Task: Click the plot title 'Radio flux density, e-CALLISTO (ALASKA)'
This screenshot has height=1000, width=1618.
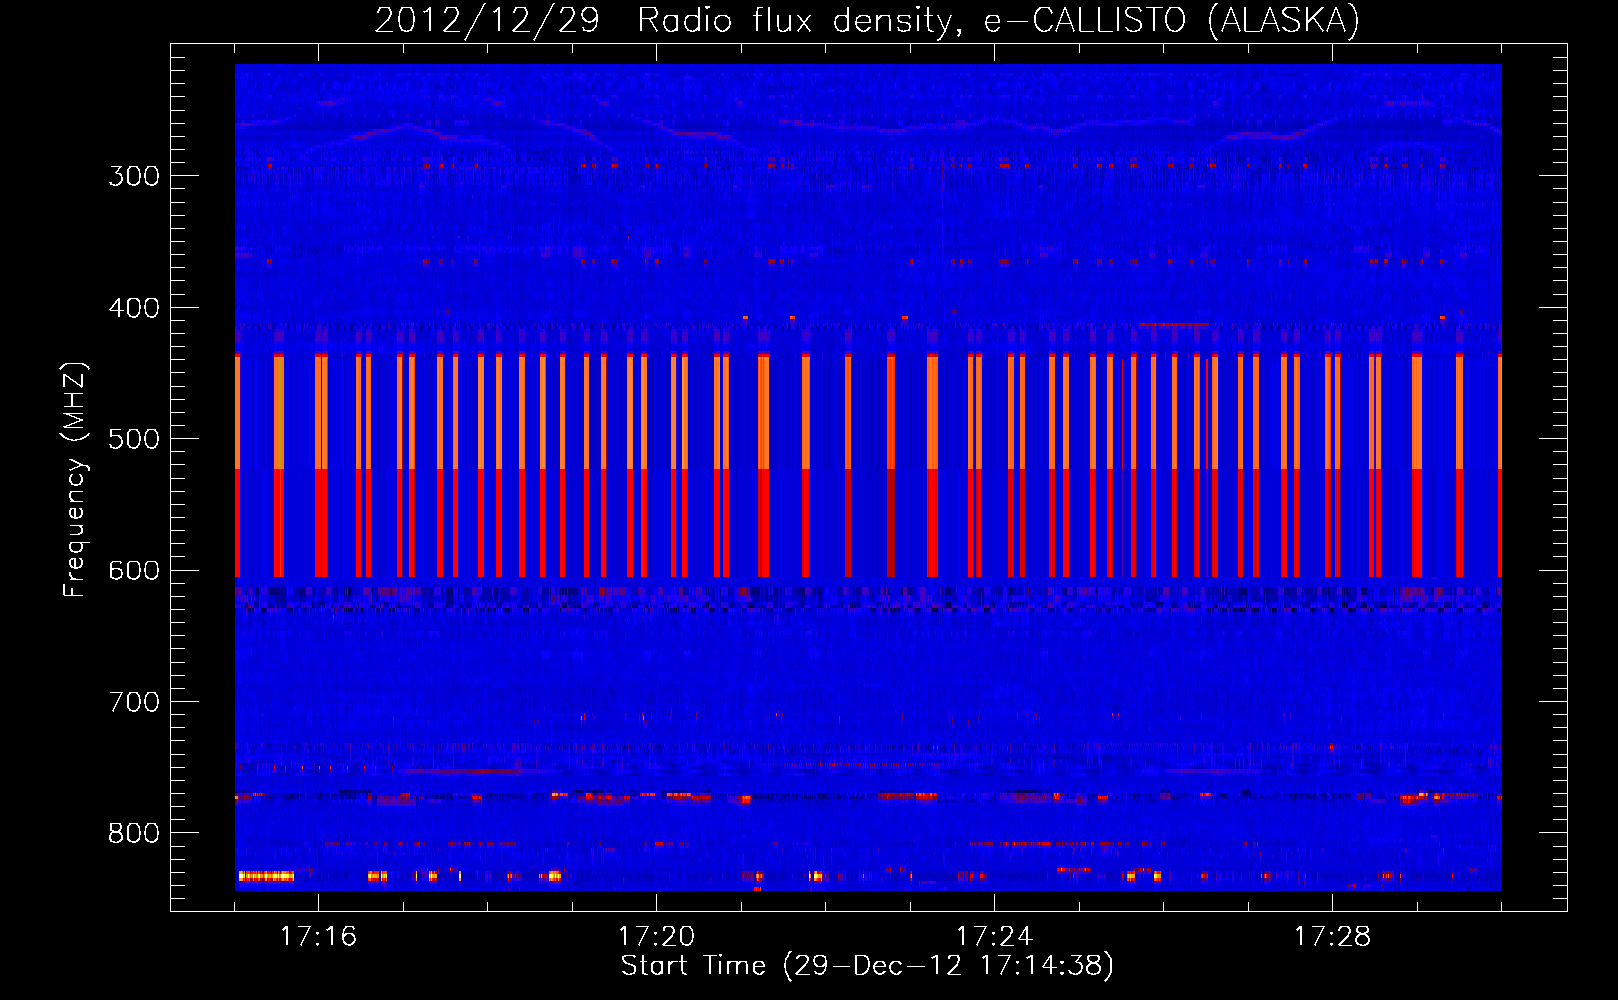Action: click(x=998, y=21)
